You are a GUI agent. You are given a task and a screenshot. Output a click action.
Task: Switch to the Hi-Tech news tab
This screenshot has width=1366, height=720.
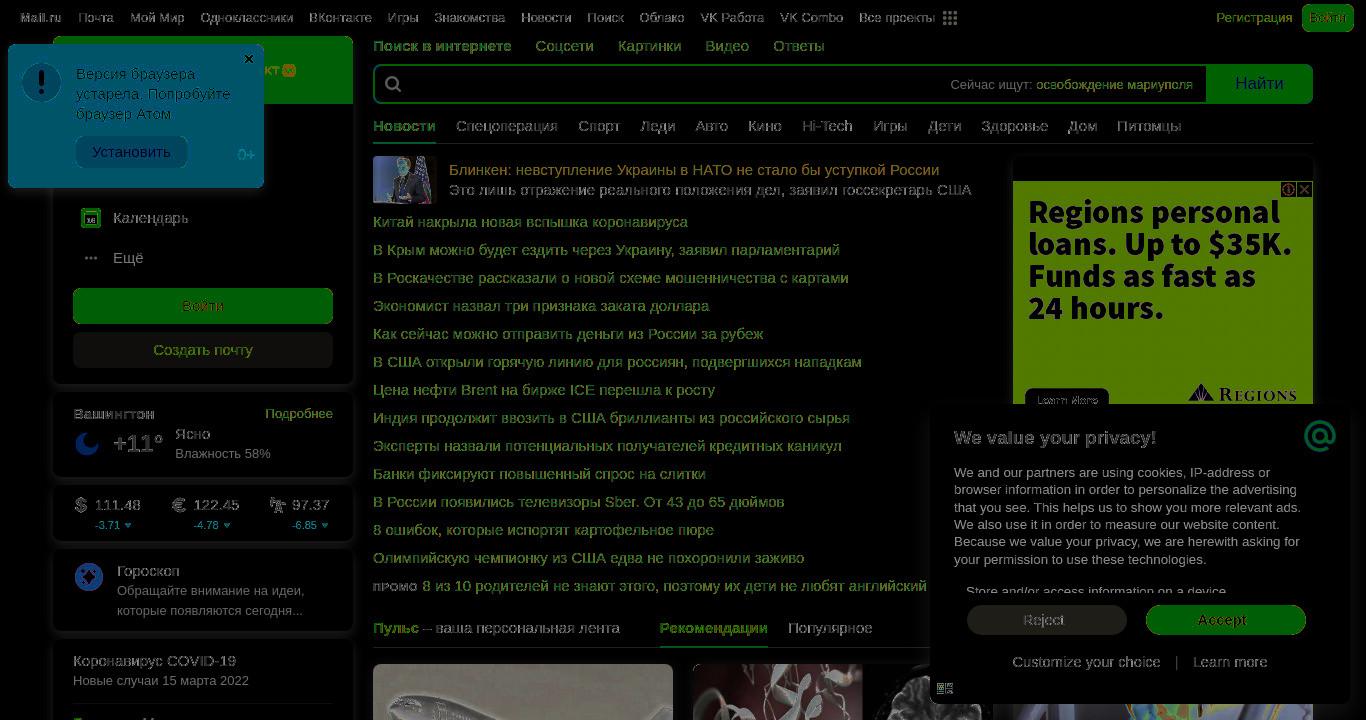click(827, 126)
